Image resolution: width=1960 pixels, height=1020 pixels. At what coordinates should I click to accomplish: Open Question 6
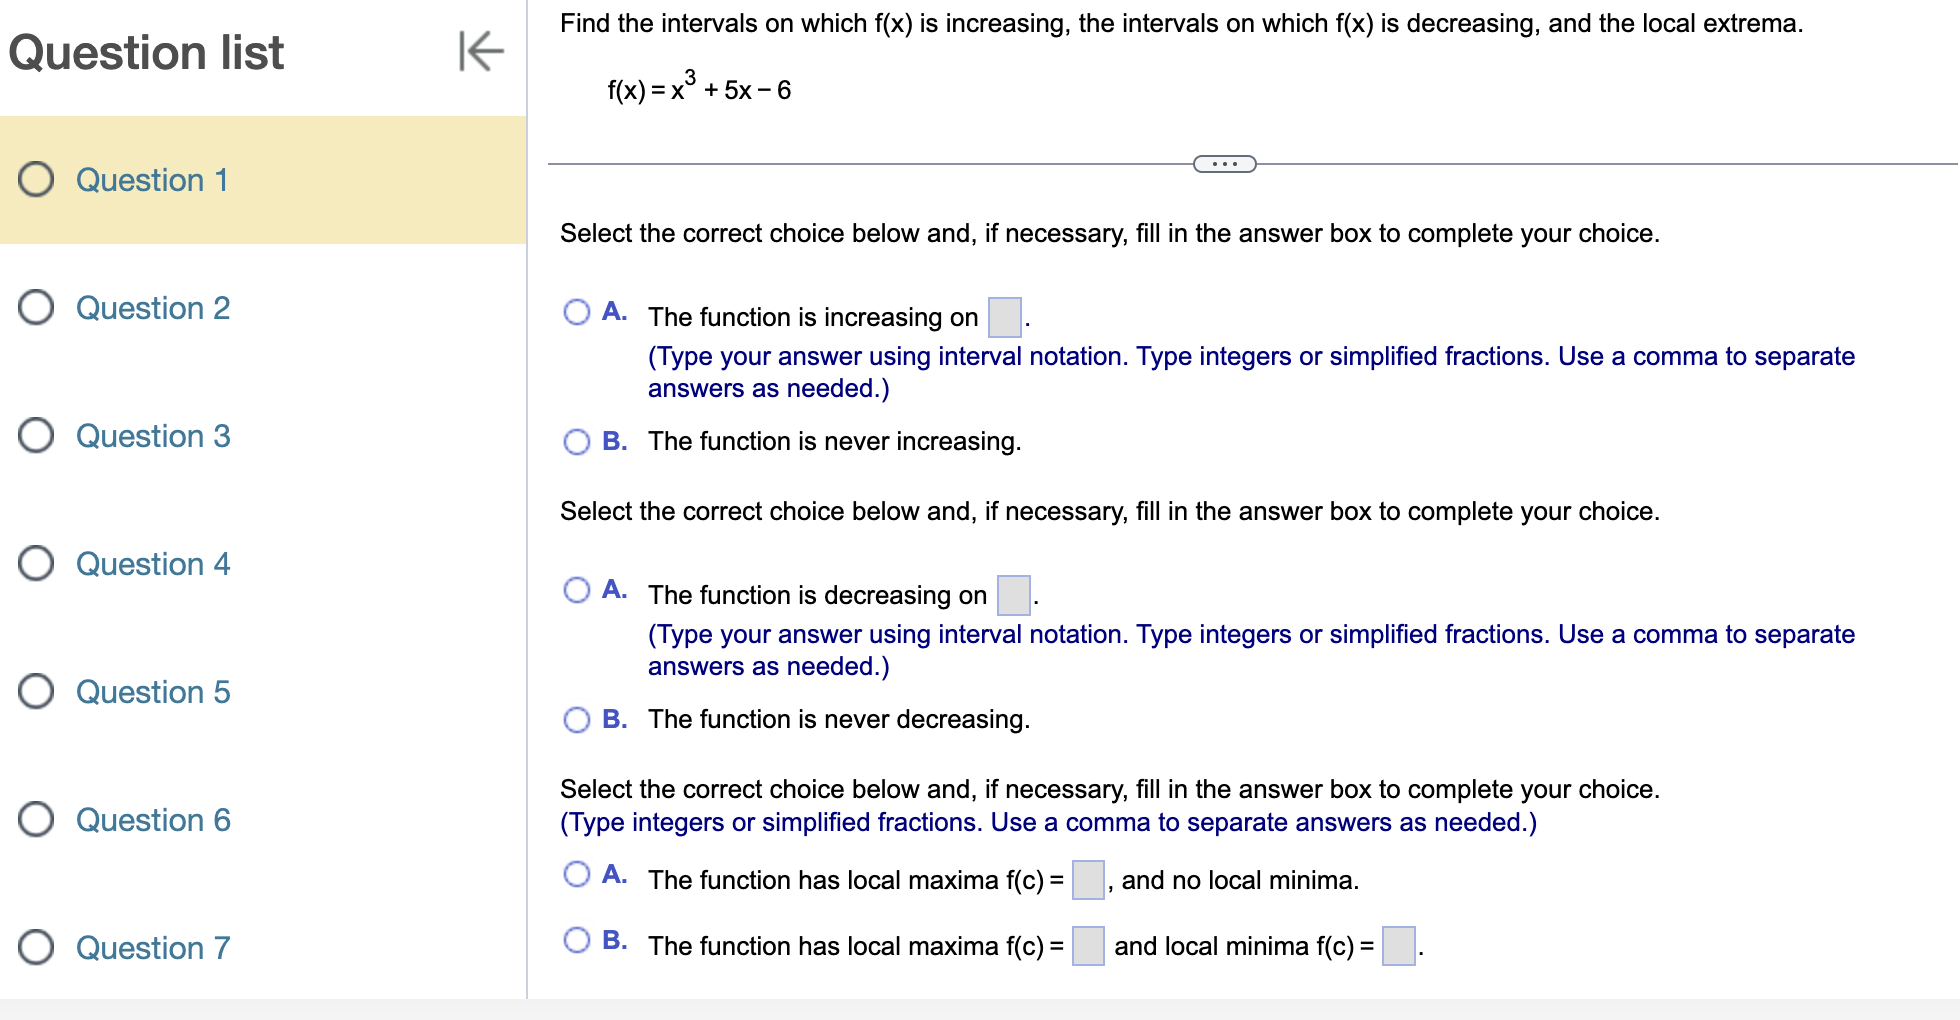[153, 819]
